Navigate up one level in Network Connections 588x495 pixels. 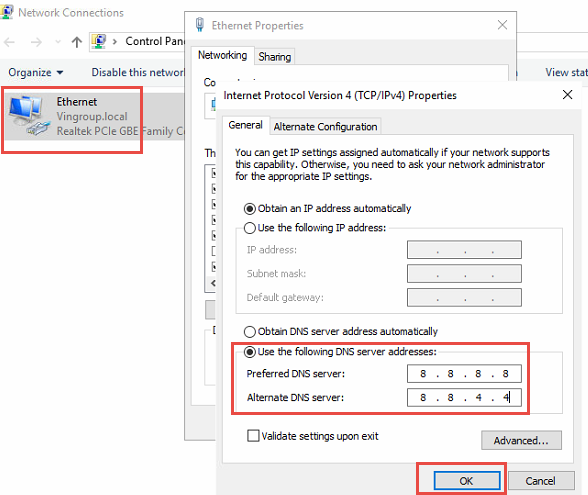[x=77, y=42]
